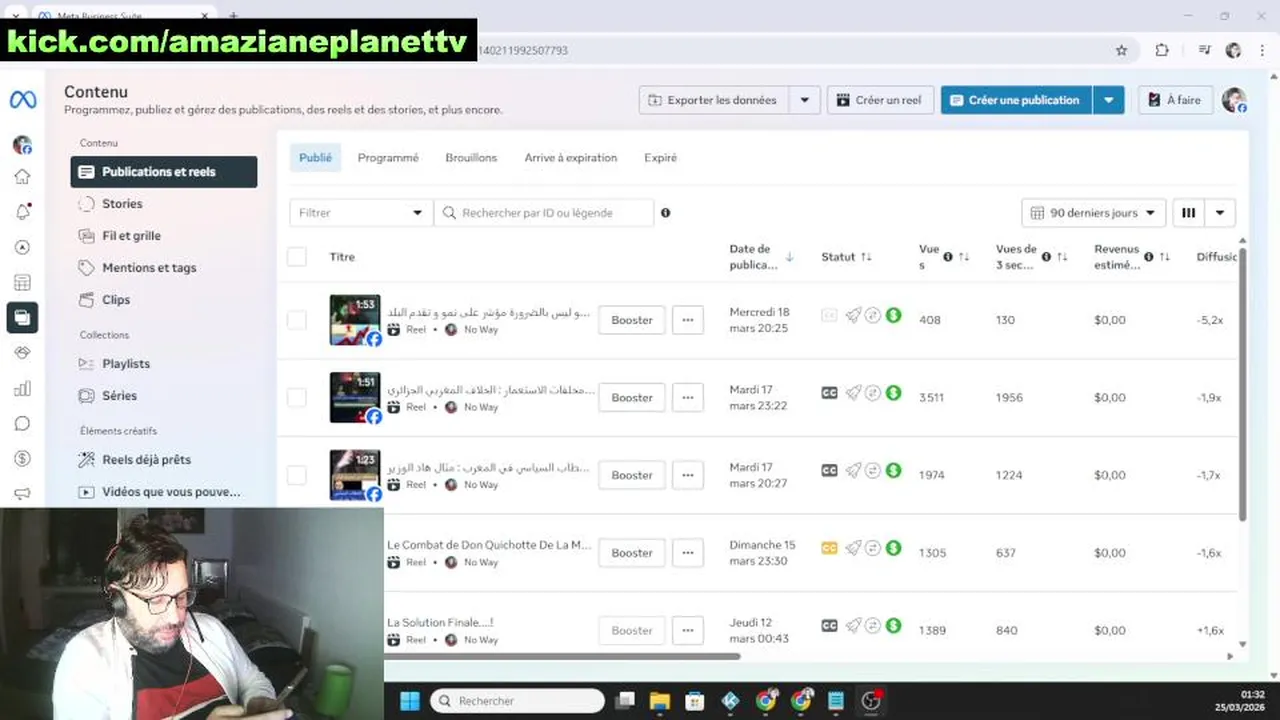The image size is (1280, 720).
Task: Open Playlists under Collections
Action: point(164,364)
